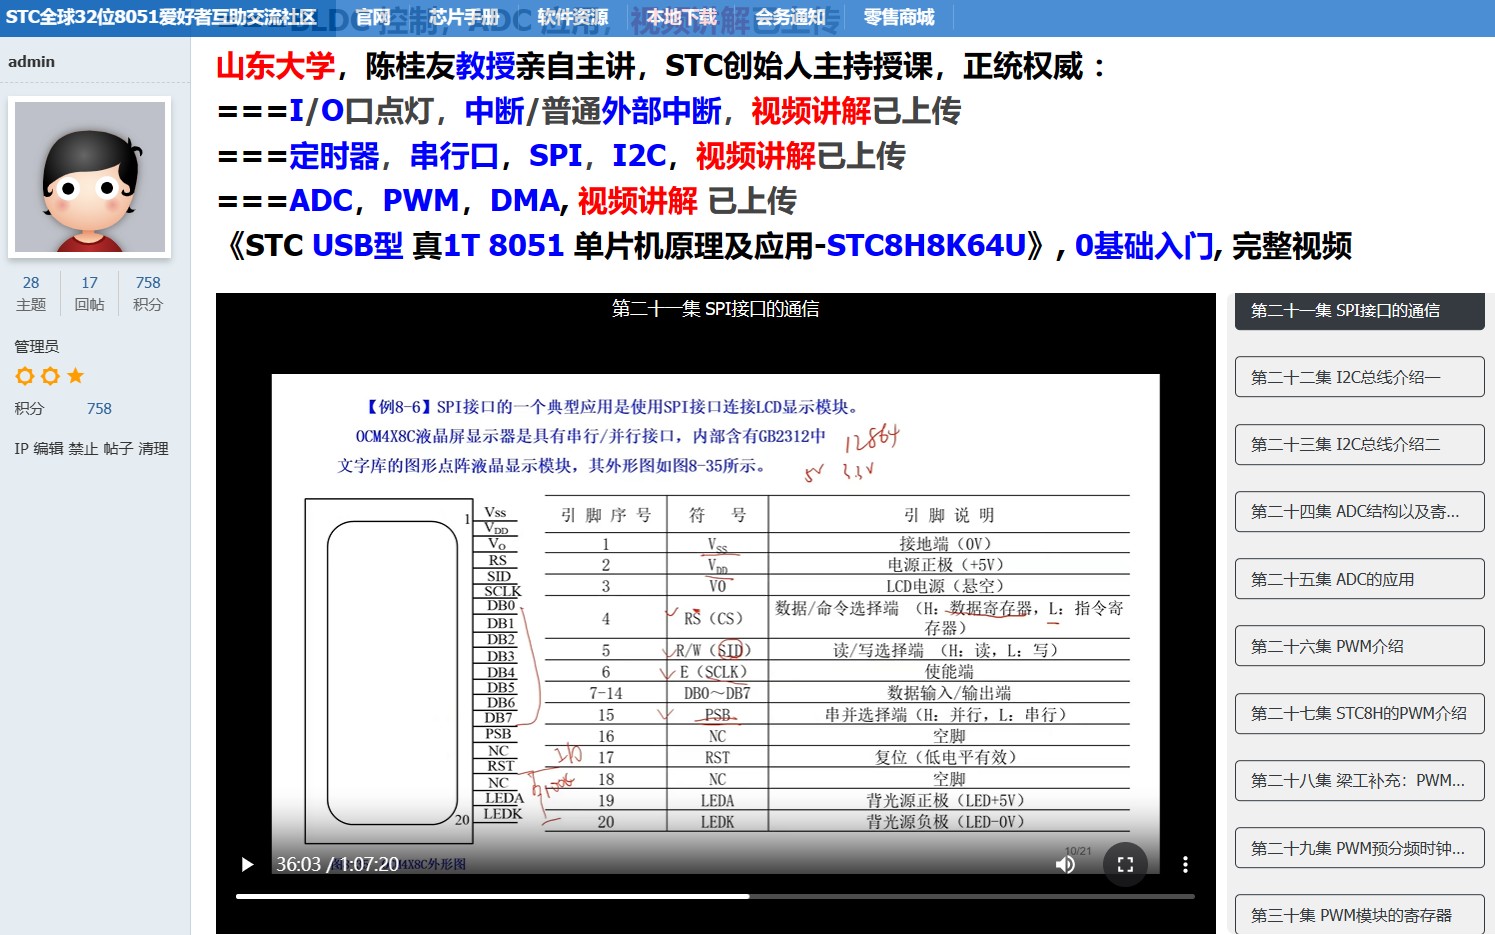Click the IP admin tool link

(21, 449)
